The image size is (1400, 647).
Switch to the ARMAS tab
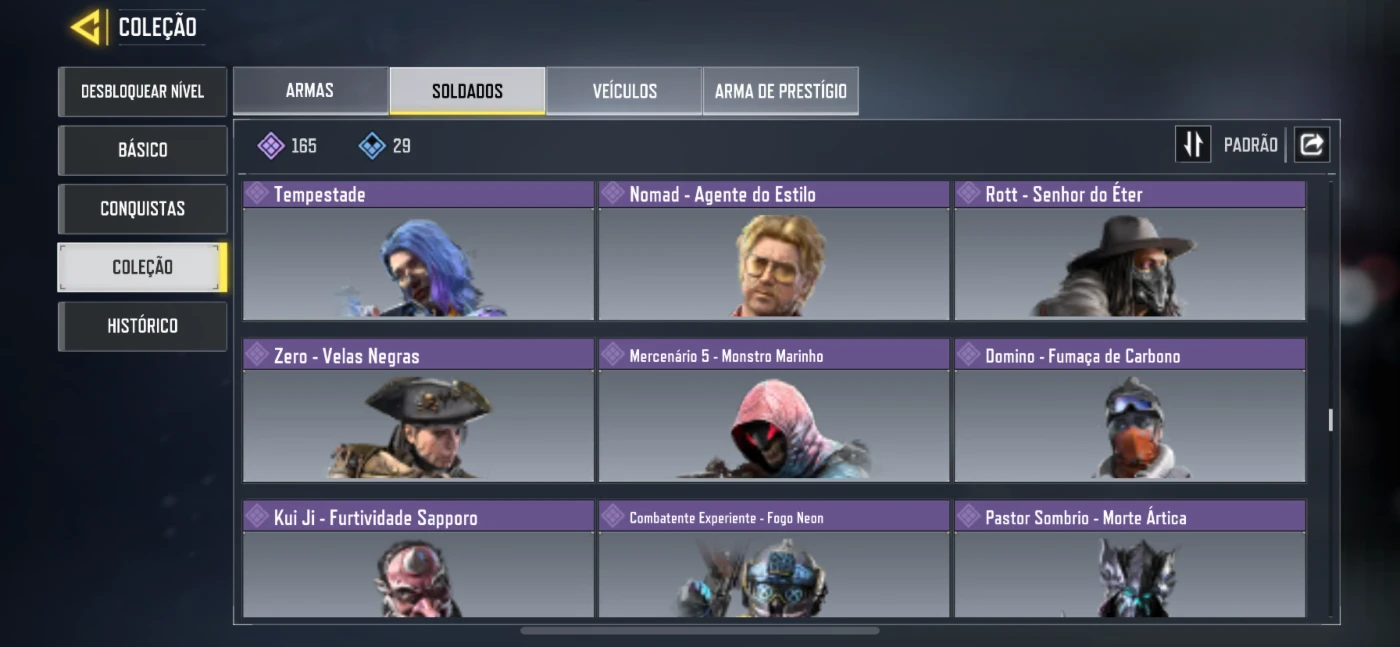(310, 91)
